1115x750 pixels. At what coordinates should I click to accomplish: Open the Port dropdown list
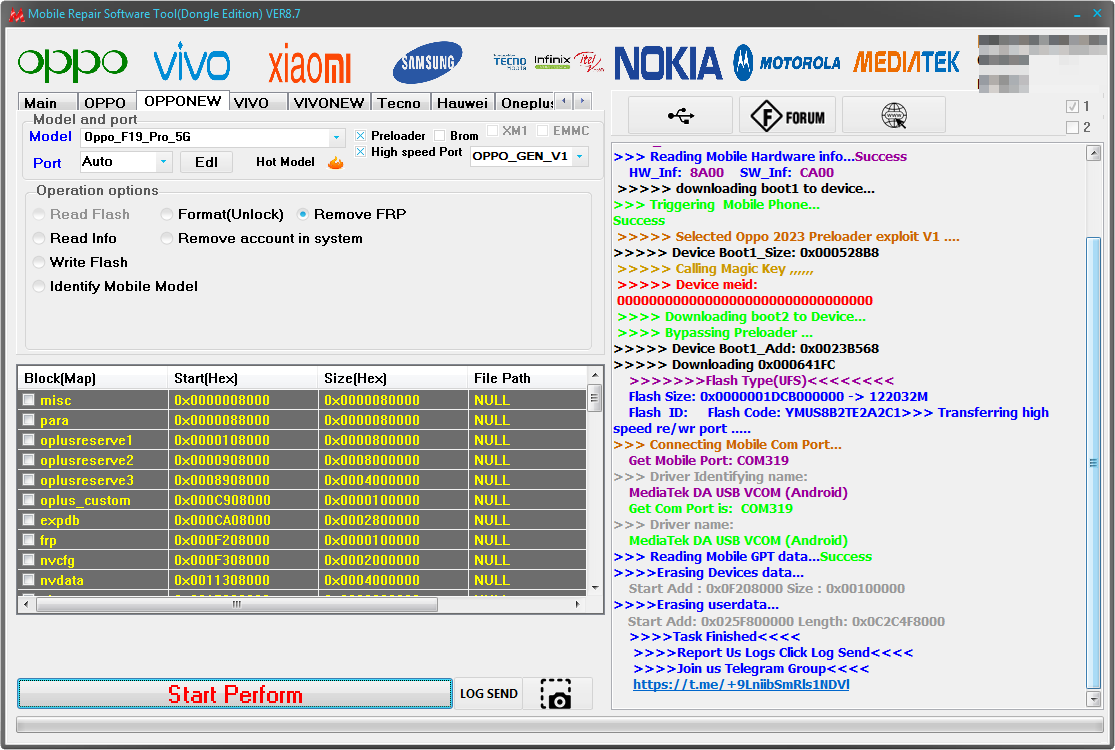(164, 162)
